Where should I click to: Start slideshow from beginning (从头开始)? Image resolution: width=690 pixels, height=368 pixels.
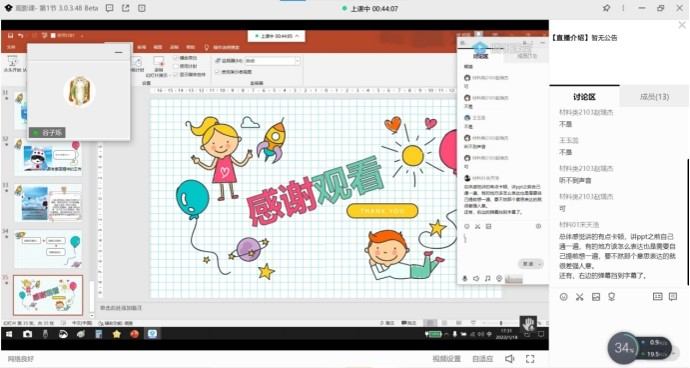[x=12, y=64]
